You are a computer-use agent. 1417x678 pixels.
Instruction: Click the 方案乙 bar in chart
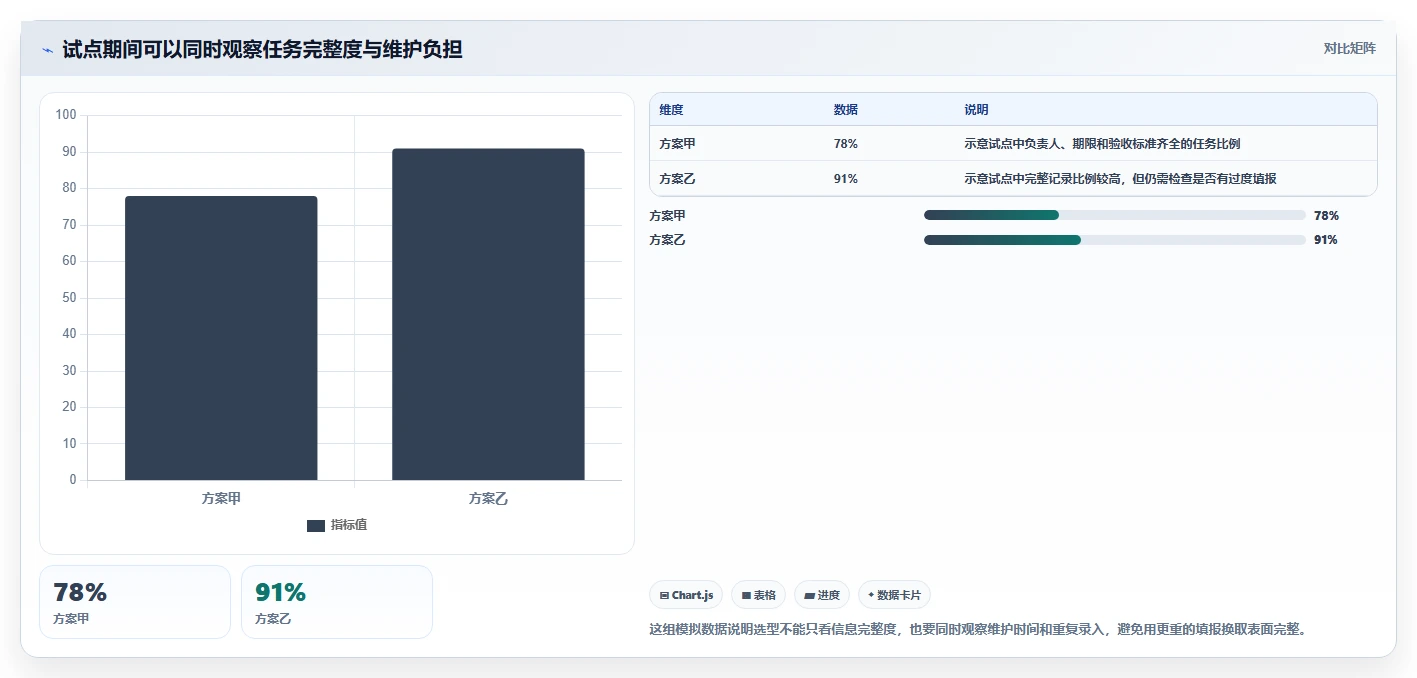click(x=488, y=314)
